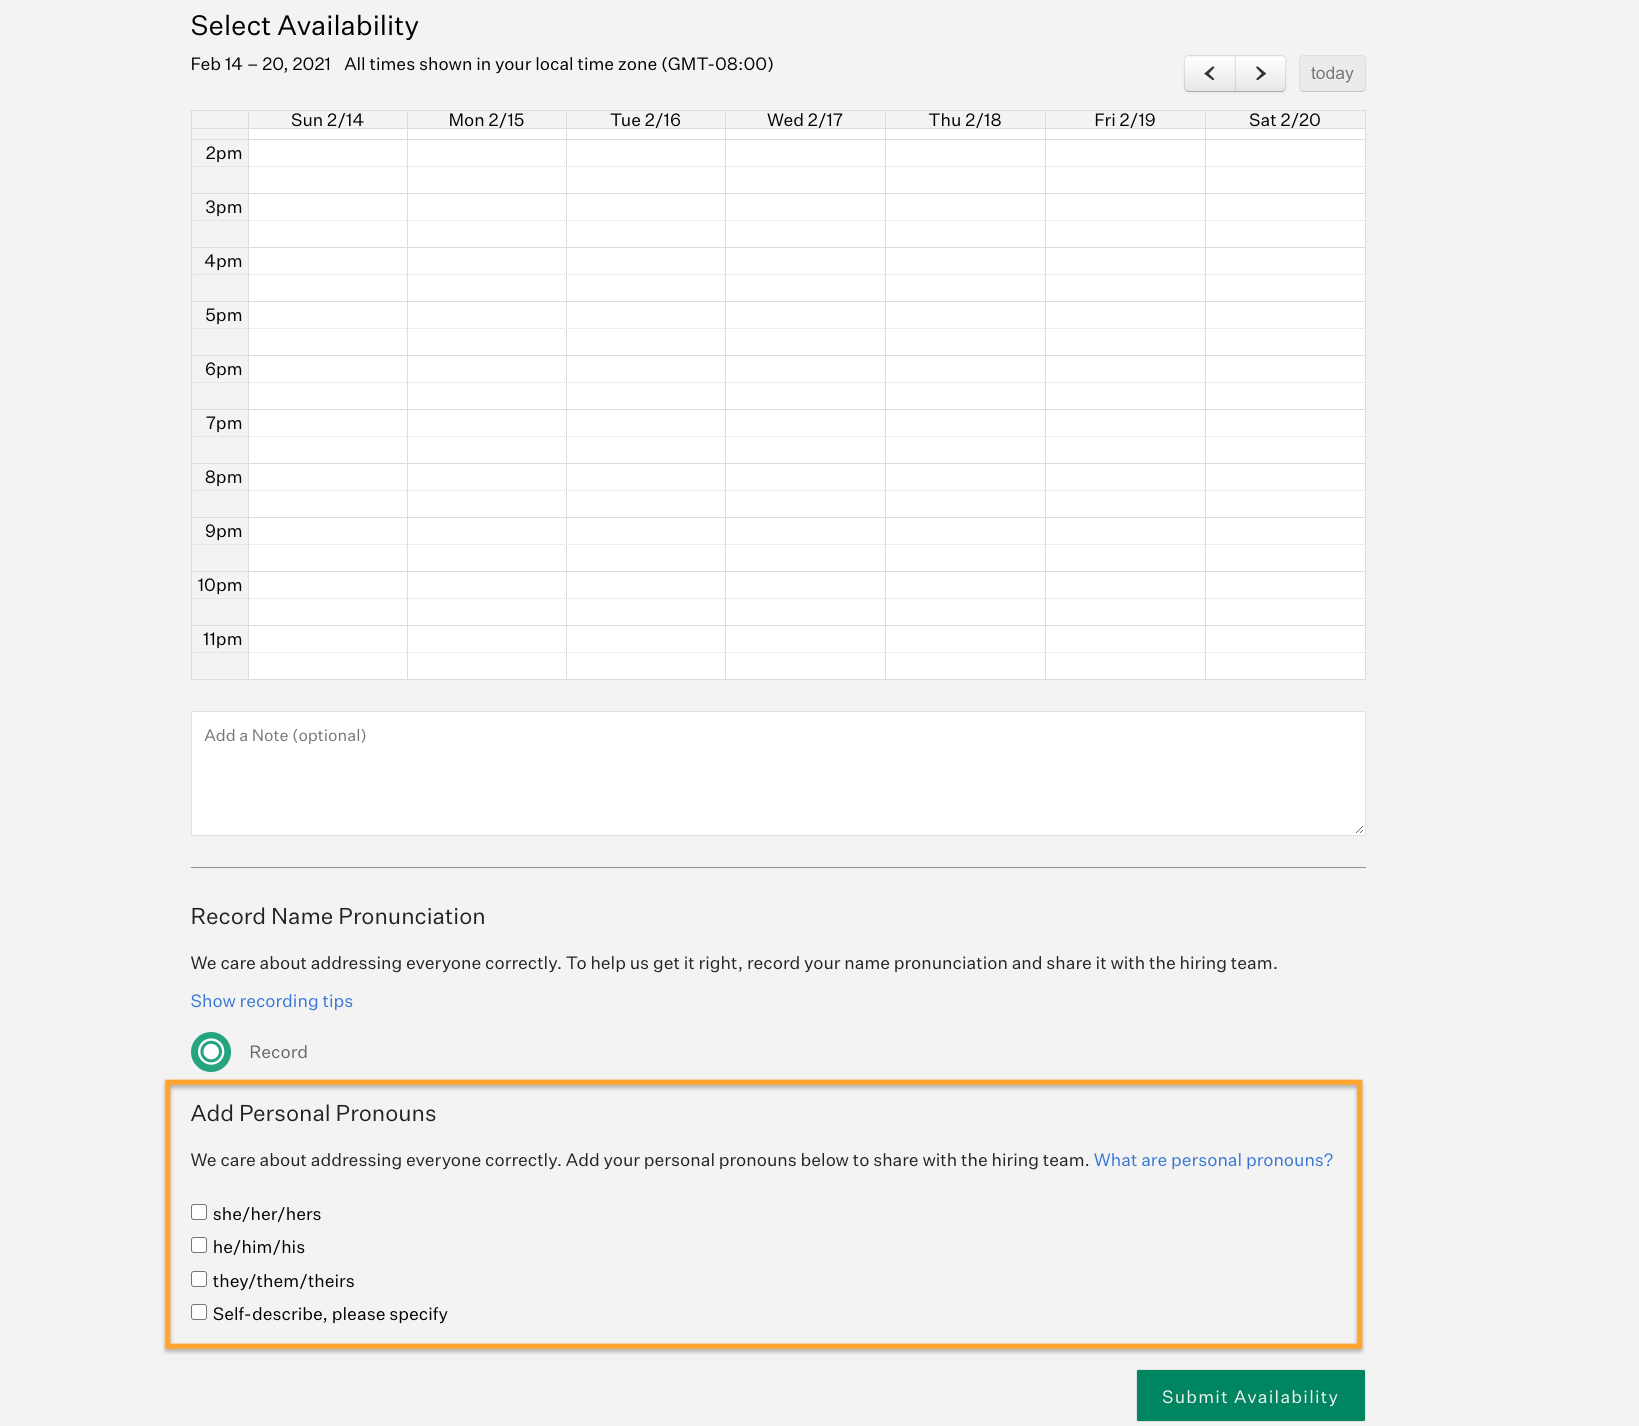The image size is (1639, 1426).
Task: Click the 11pm slot on Fri 2/19
Action: (1125, 639)
